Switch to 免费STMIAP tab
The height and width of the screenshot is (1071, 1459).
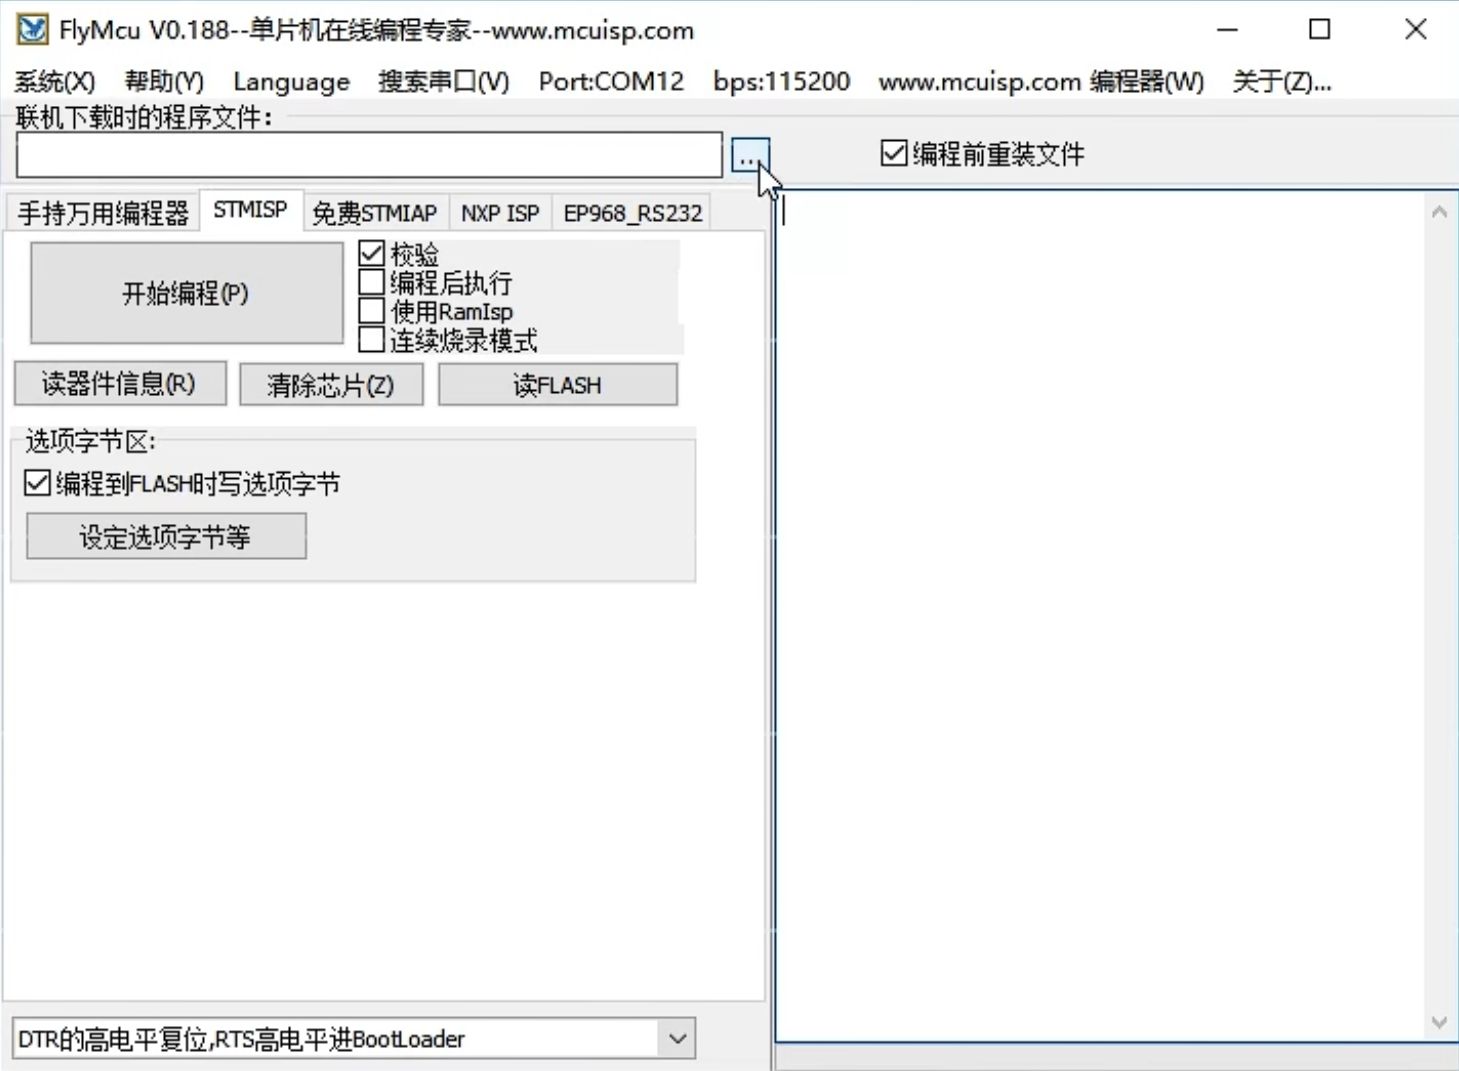(x=375, y=213)
